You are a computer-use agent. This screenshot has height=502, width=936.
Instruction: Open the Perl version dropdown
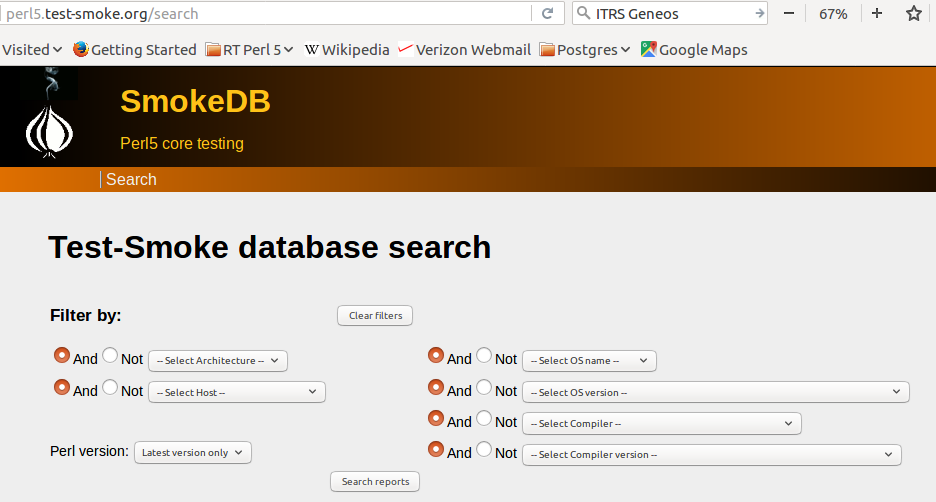click(193, 452)
